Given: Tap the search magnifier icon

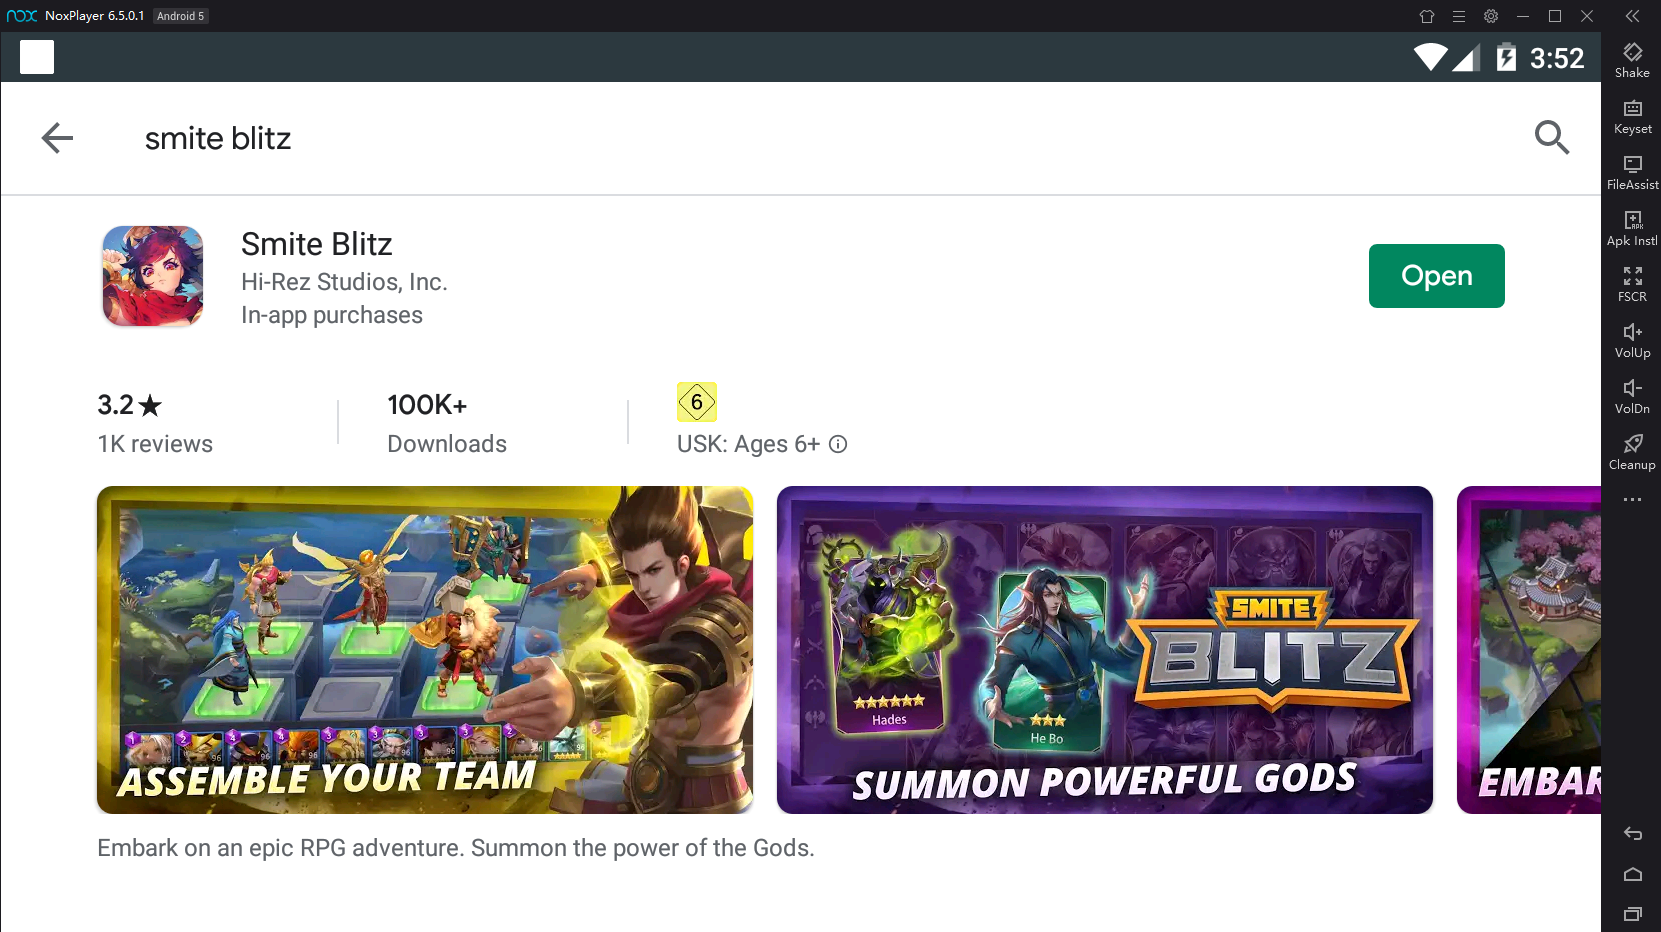Looking at the screenshot, I should coord(1552,137).
